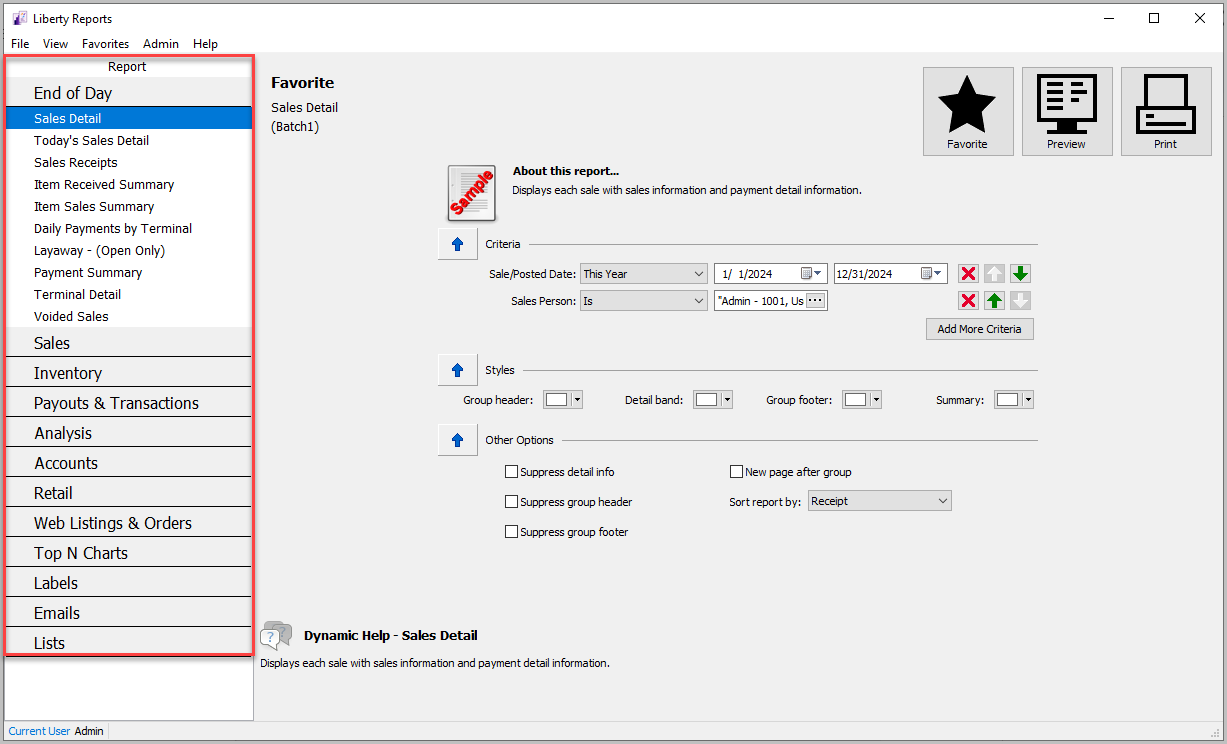Move Sales Person criteria up
This screenshot has width=1227, height=744.
[x=994, y=301]
